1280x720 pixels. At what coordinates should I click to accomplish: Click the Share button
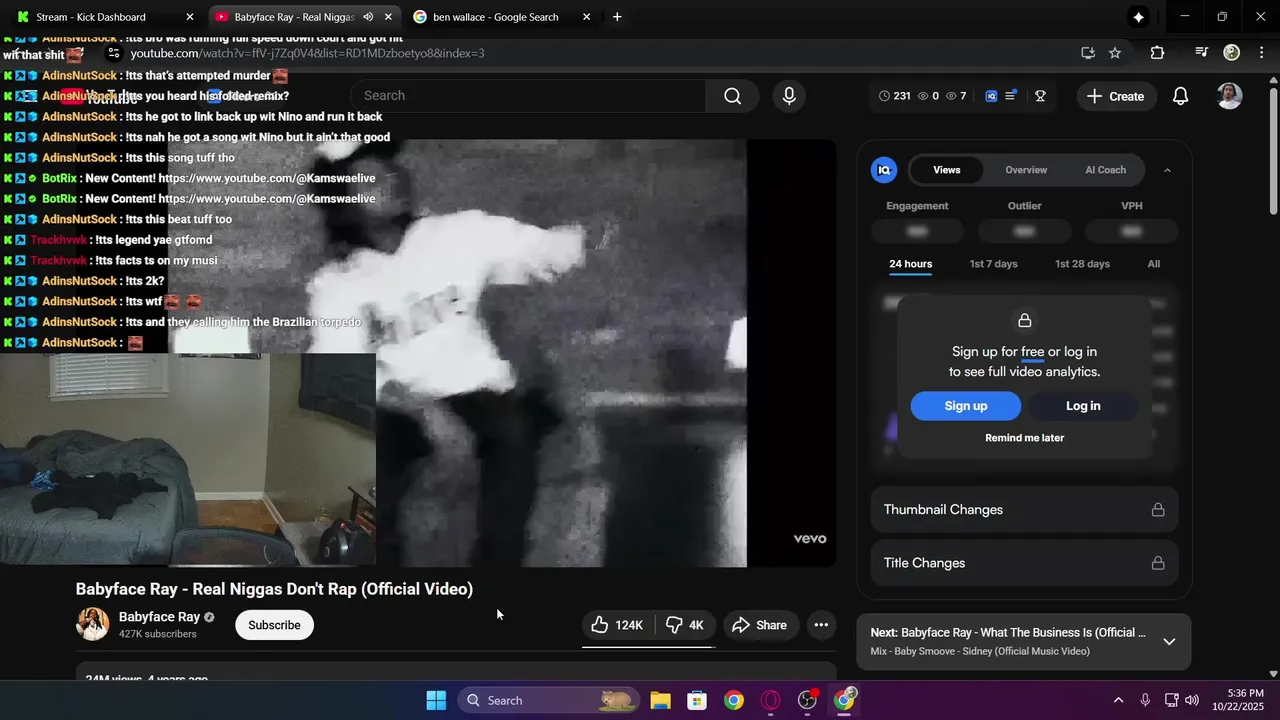point(761,625)
